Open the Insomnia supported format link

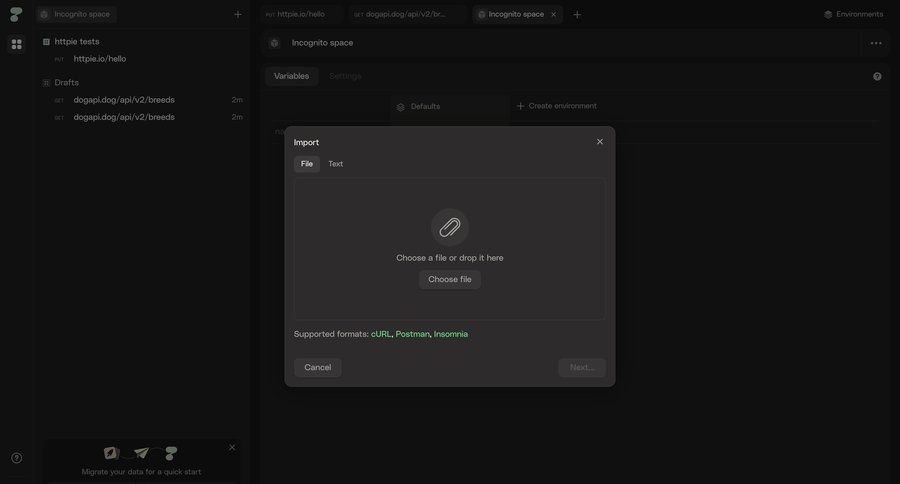451,334
